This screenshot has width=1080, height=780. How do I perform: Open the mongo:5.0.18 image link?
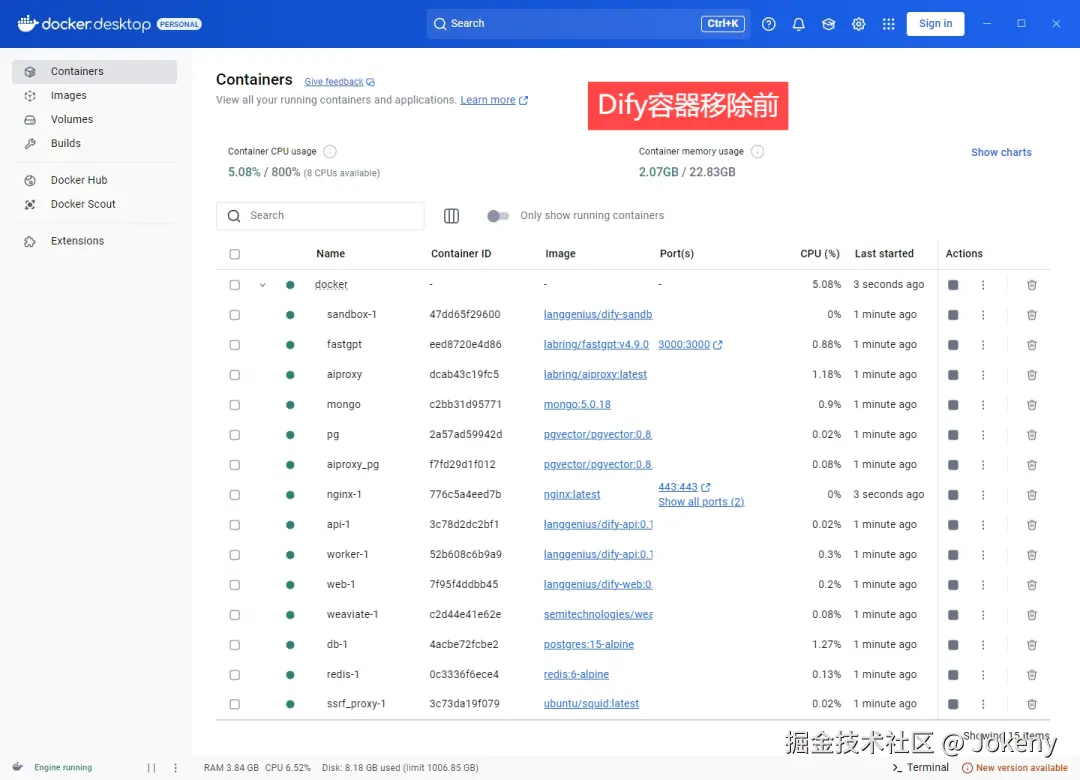577,404
